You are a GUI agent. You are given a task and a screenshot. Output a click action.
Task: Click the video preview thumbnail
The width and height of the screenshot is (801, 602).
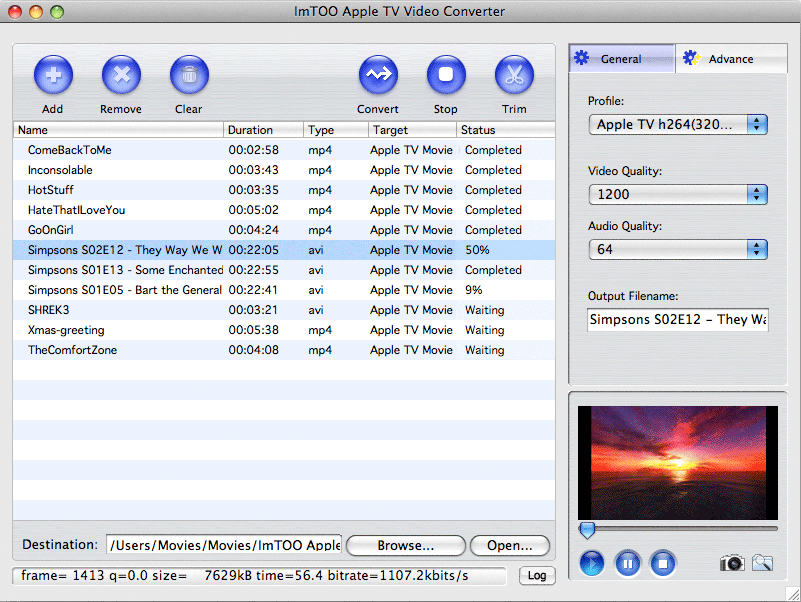coord(677,462)
